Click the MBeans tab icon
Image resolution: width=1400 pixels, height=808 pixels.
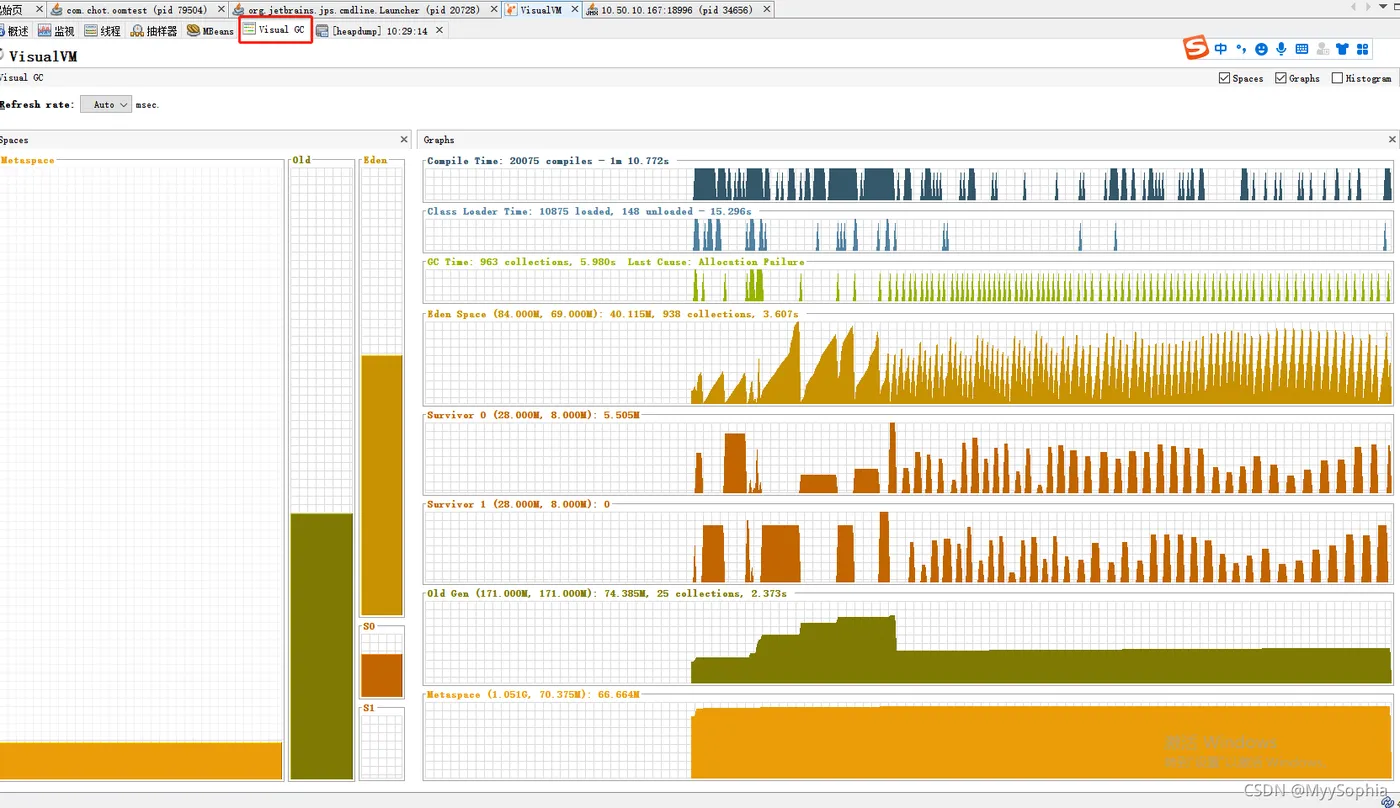[193, 31]
